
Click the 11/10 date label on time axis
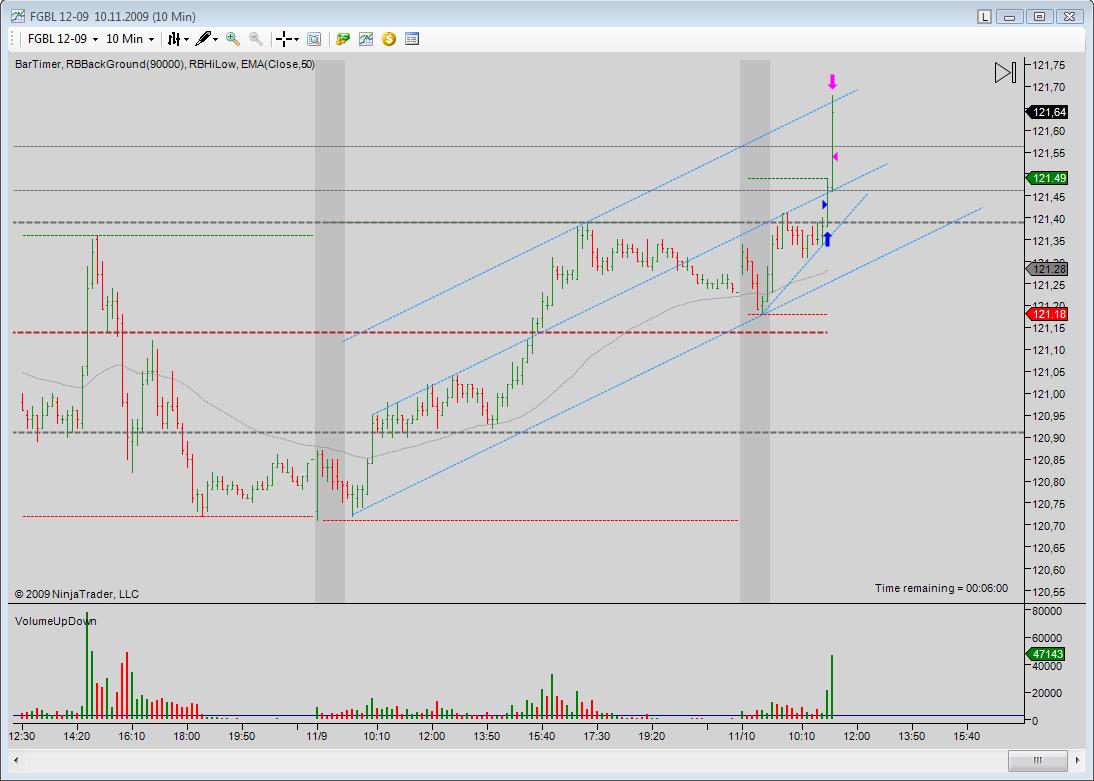point(742,736)
